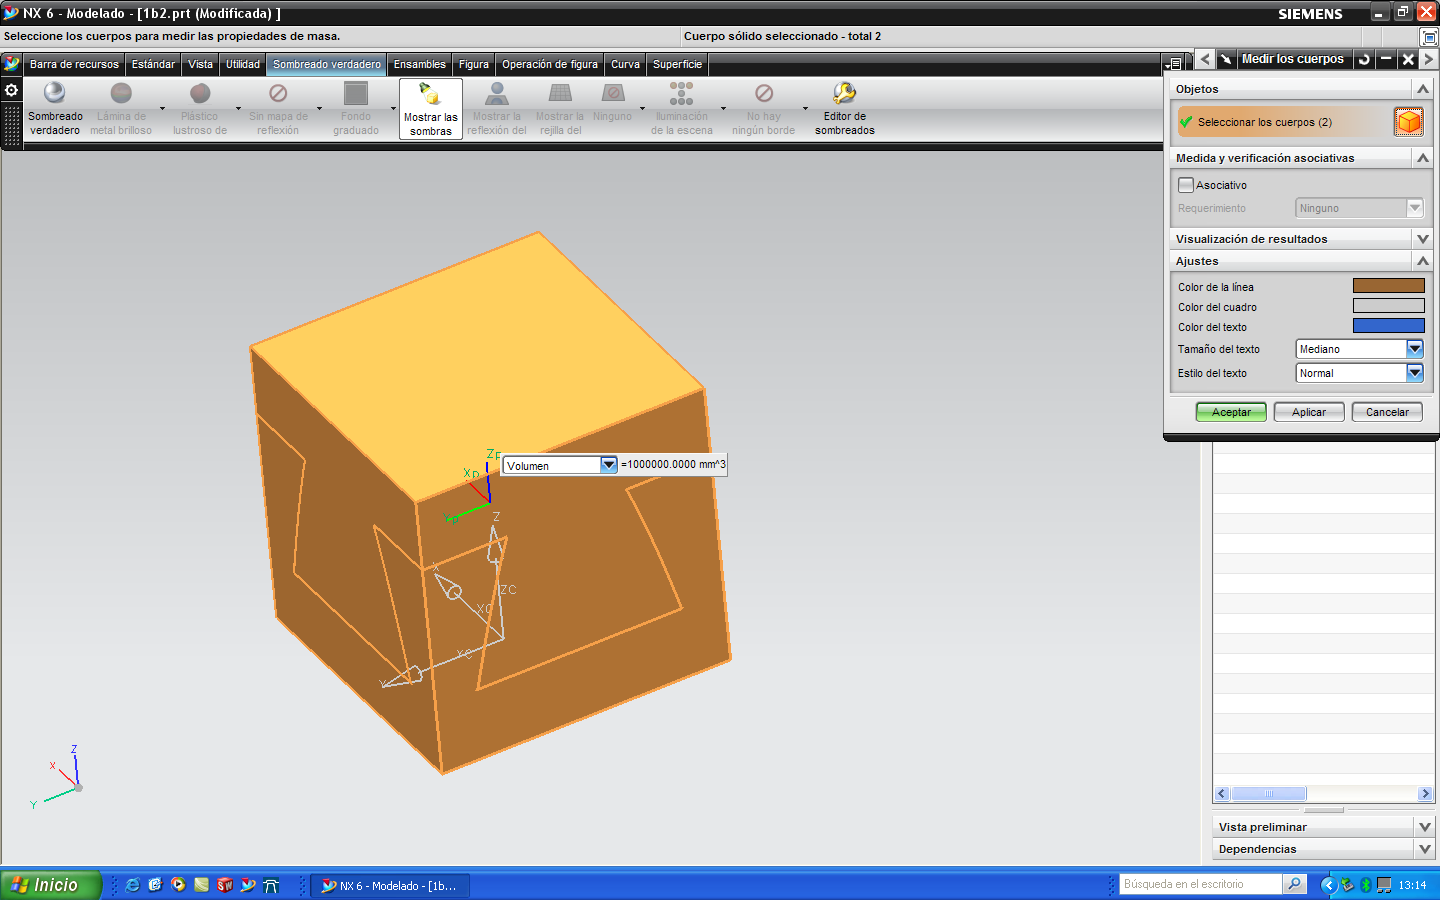The height and width of the screenshot is (900, 1440).
Task: Open the Utilidad tab
Action: [243, 64]
